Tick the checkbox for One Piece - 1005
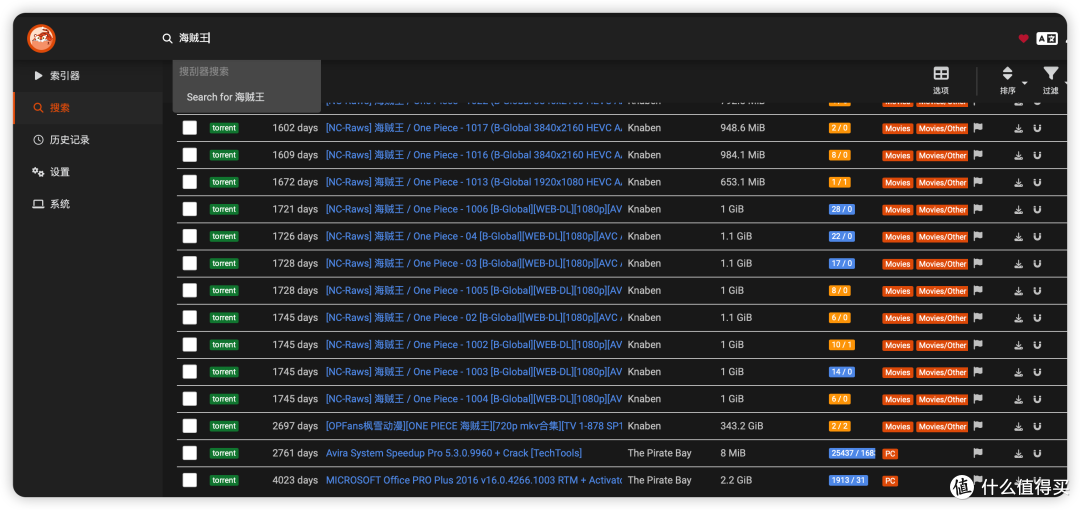Viewport: 1080px width, 510px height. click(x=189, y=290)
